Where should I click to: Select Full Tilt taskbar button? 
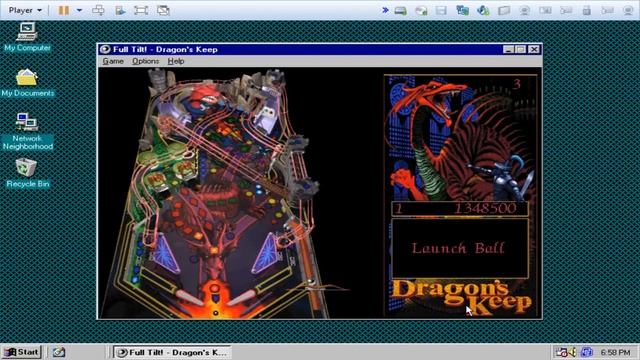(172, 352)
